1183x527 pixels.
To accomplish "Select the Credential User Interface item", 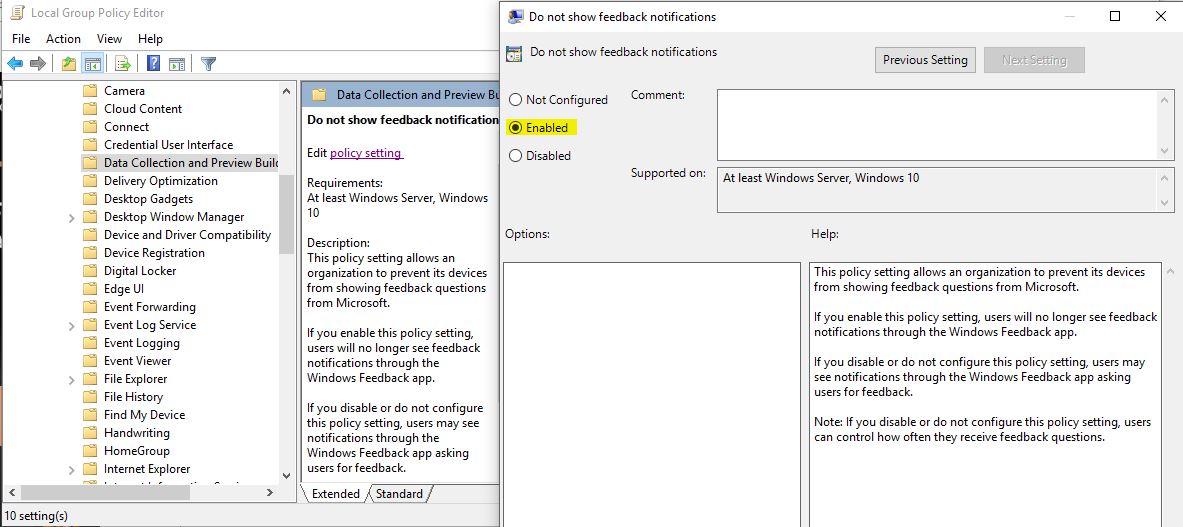I will coord(168,145).
